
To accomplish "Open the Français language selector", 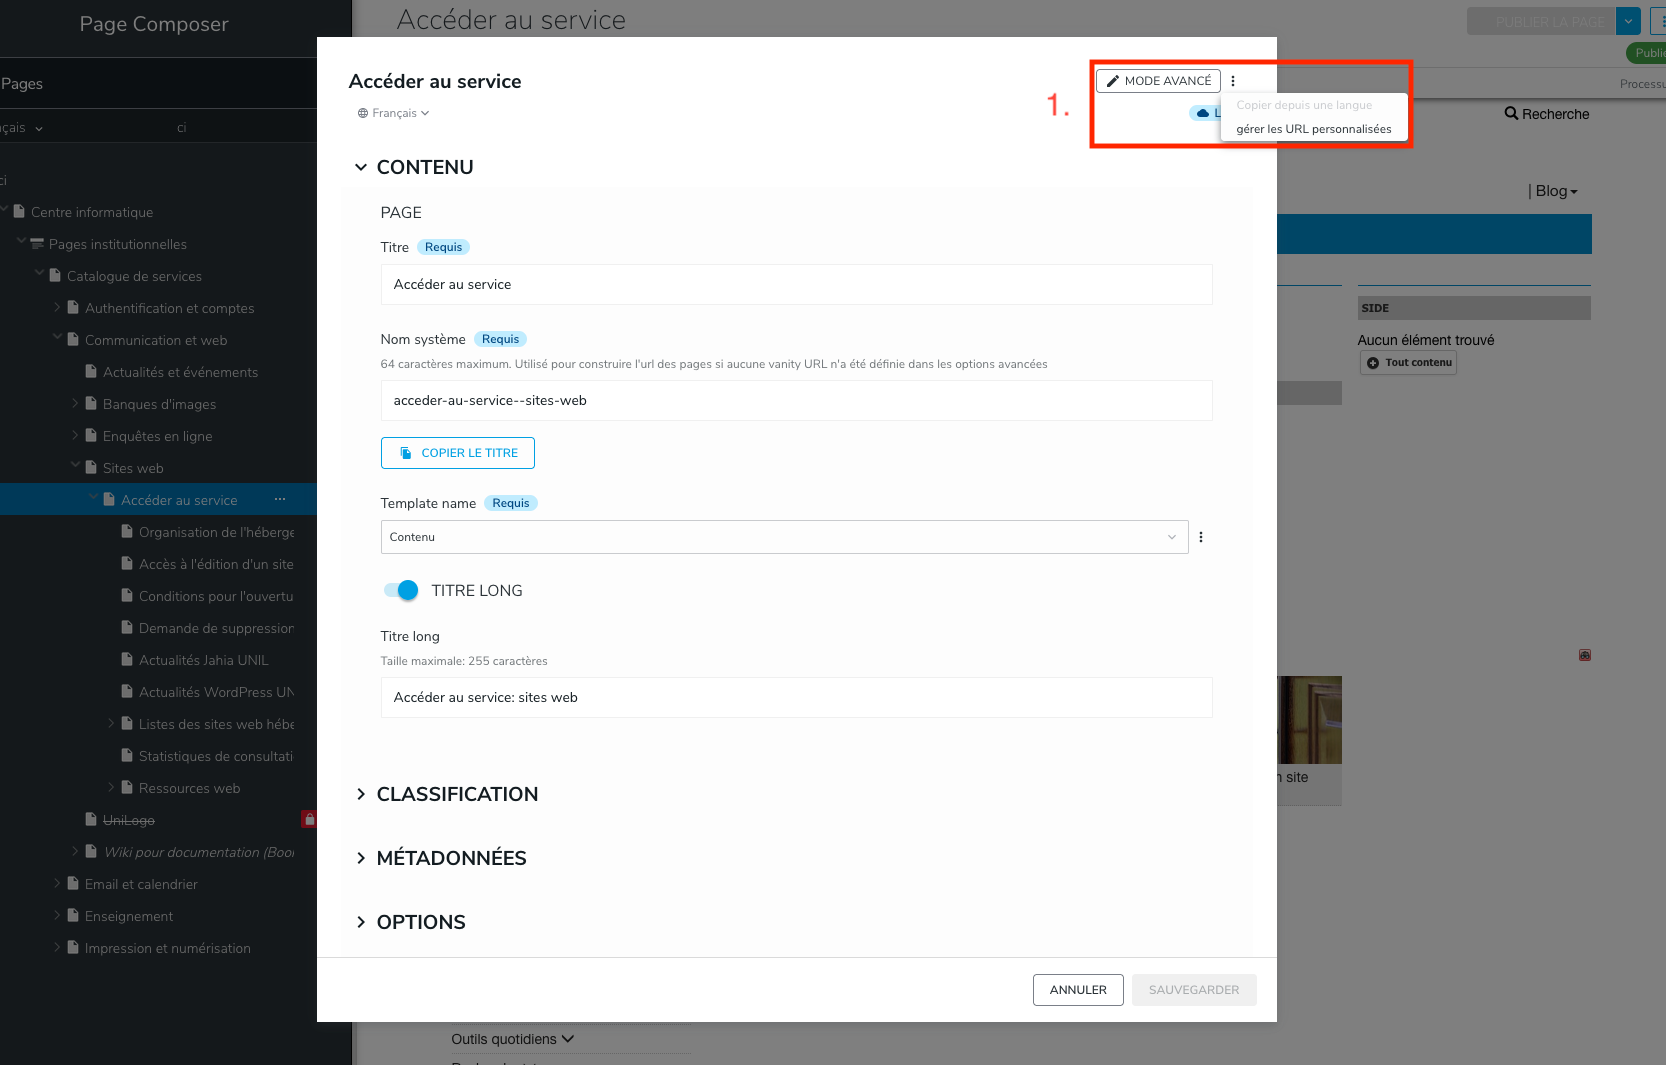I will pos(395,113).
